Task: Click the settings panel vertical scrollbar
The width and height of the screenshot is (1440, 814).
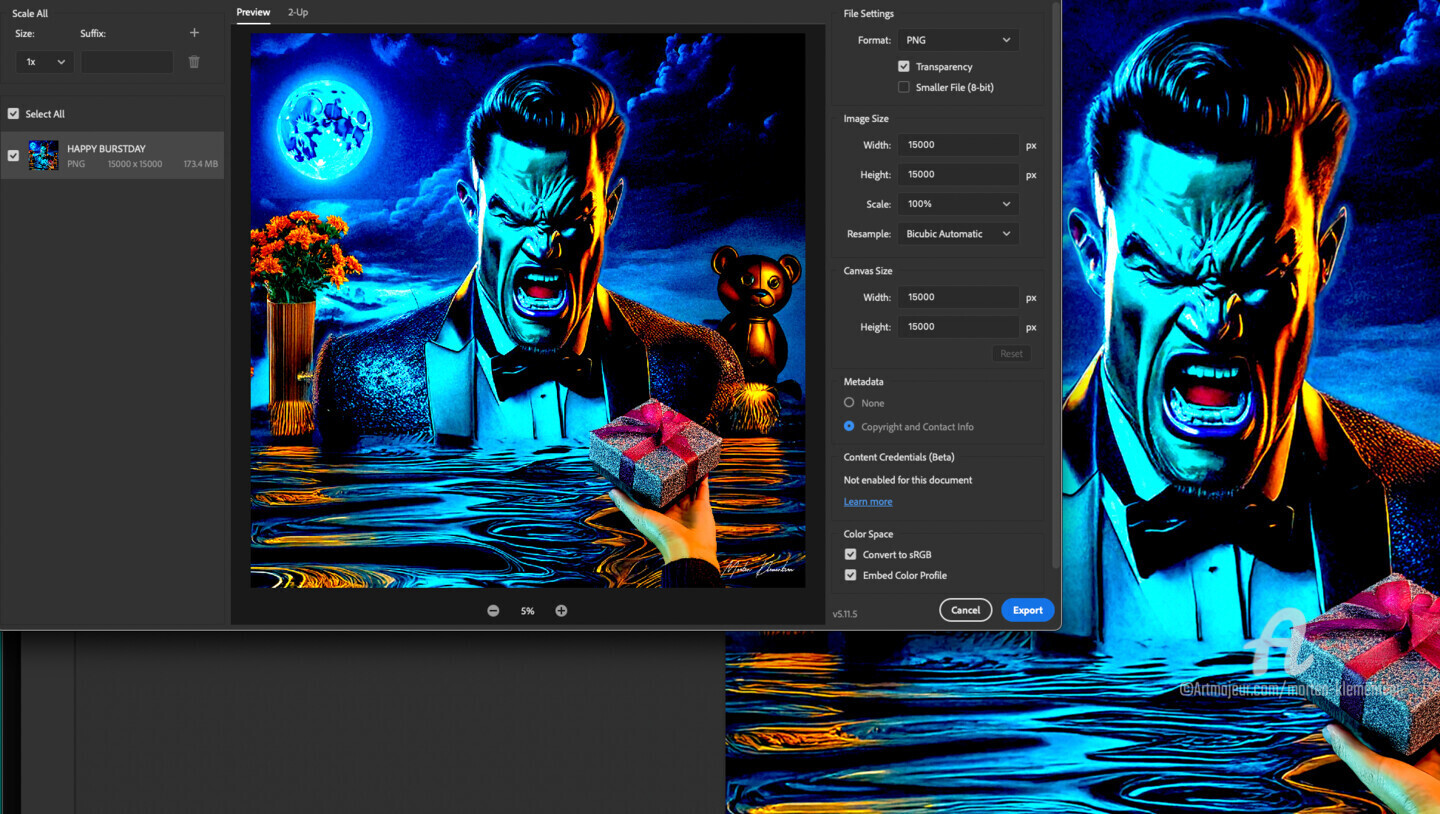Action: tap(1055, 285)
